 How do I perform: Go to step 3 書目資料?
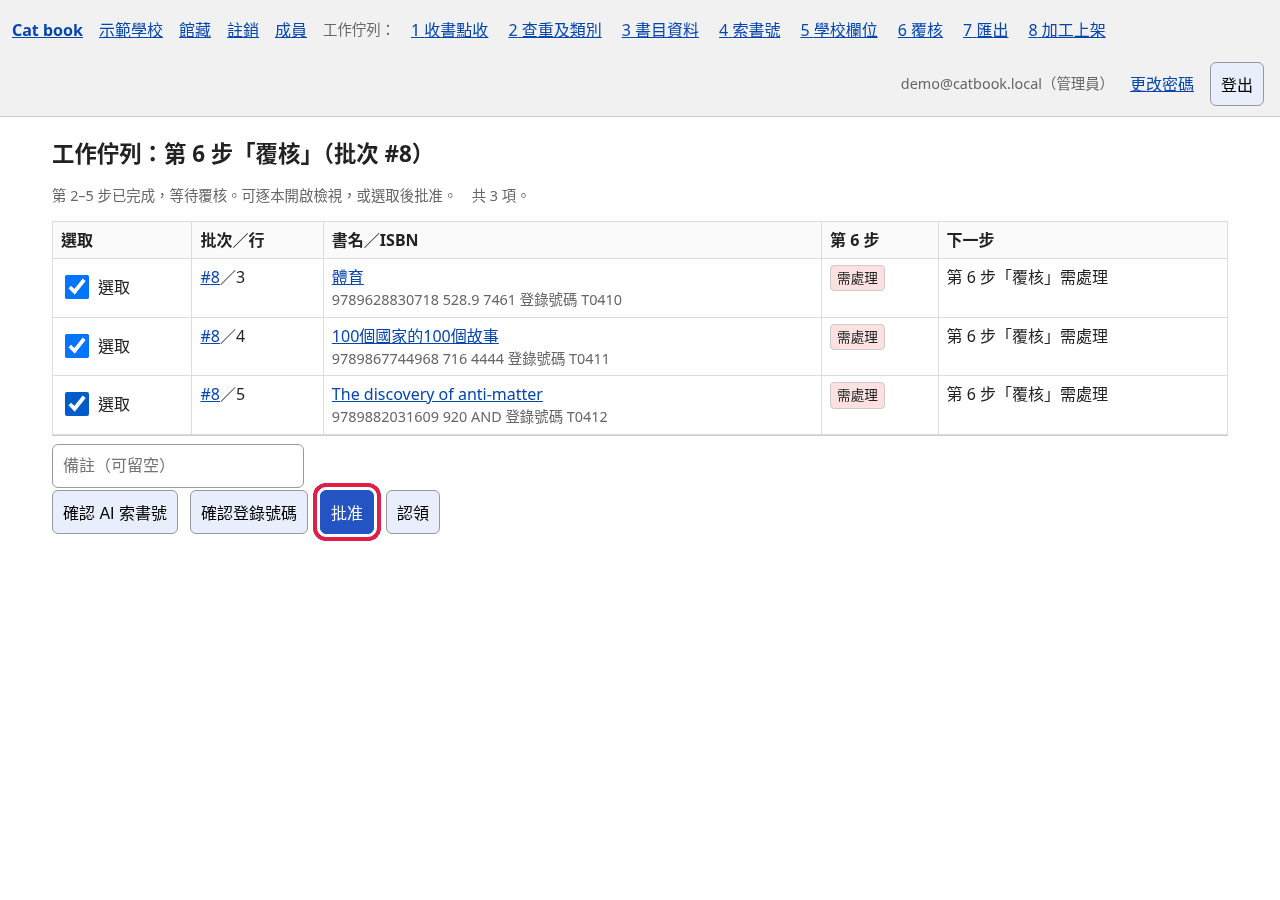pos(660,30)
